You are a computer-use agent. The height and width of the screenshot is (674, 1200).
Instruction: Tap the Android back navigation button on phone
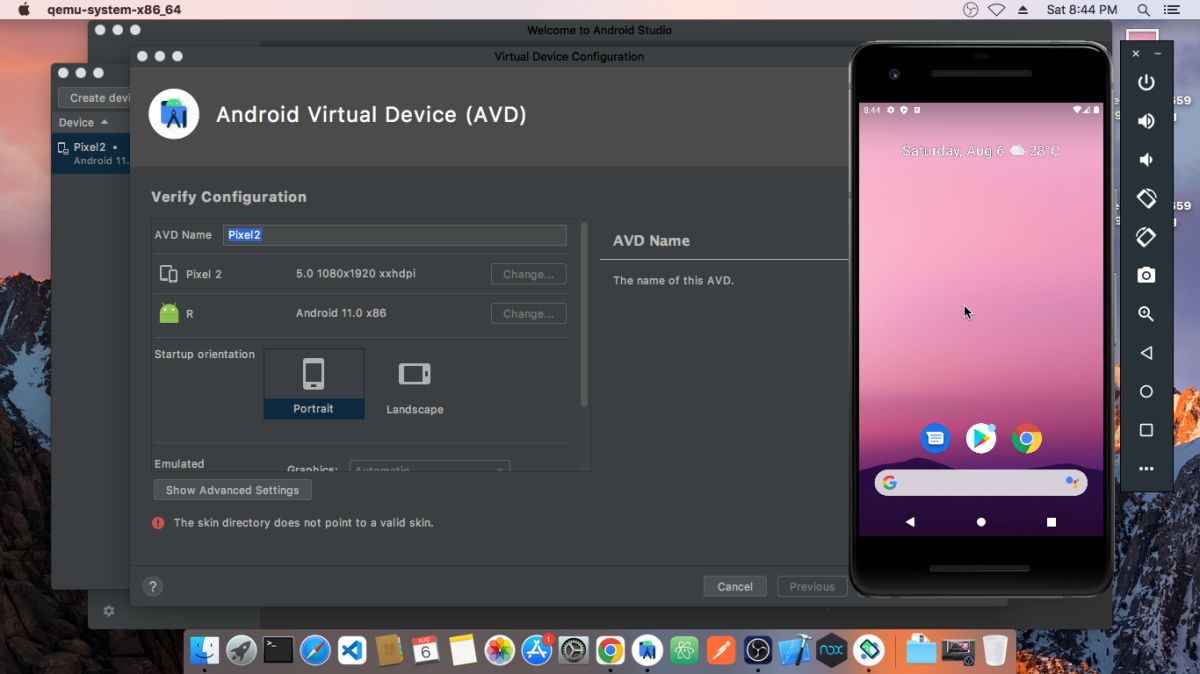point(910,522)
